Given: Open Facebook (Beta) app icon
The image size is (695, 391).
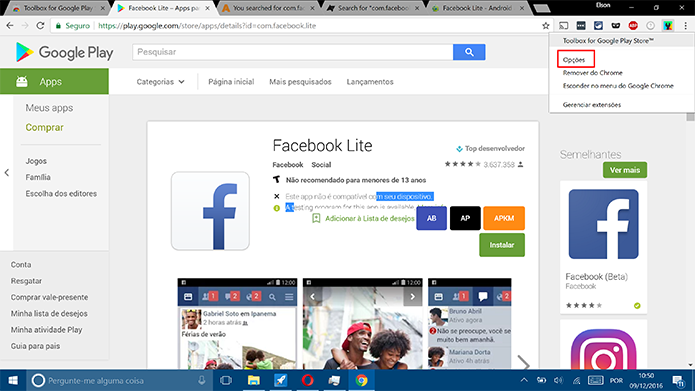Looking at the screenshot, I should pos(603,224).
